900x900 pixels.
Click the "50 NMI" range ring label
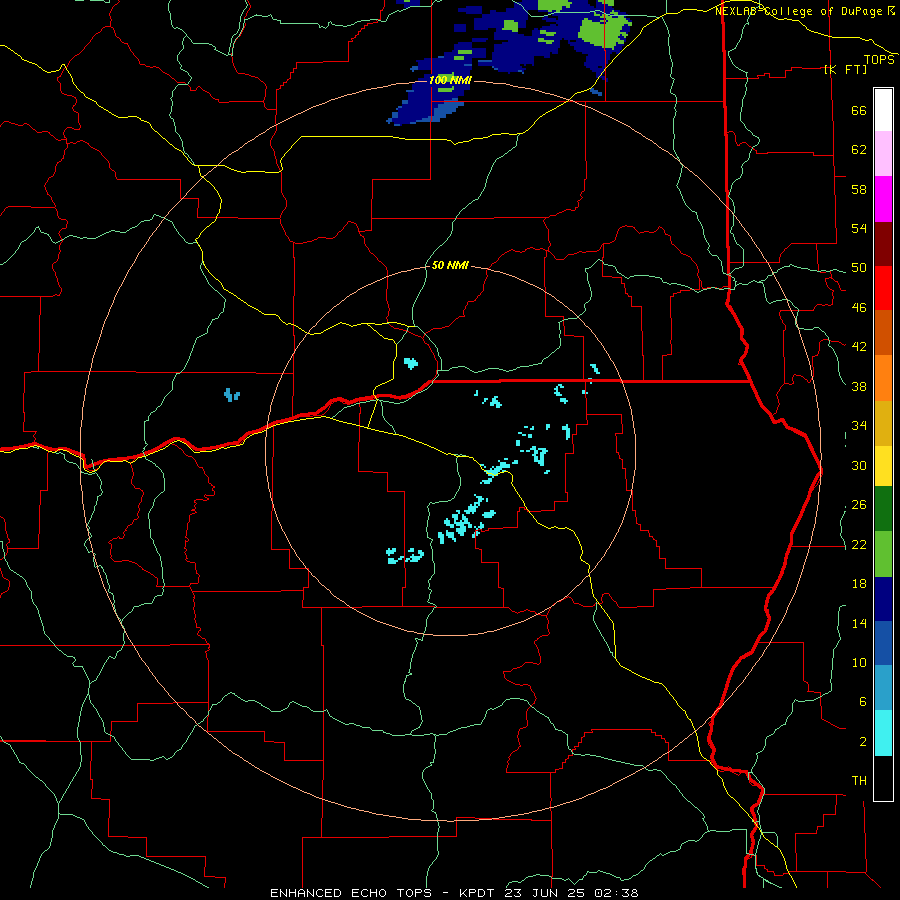[x=449, y=265]
